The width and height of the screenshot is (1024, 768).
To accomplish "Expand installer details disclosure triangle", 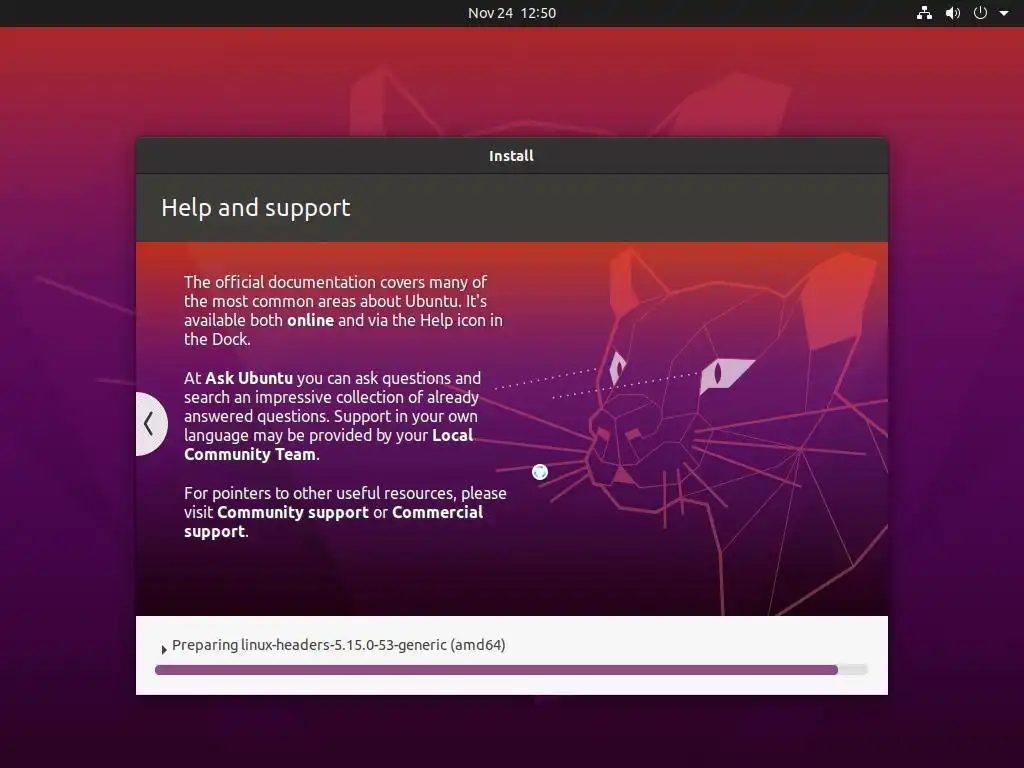I will [x=164, y=649].
